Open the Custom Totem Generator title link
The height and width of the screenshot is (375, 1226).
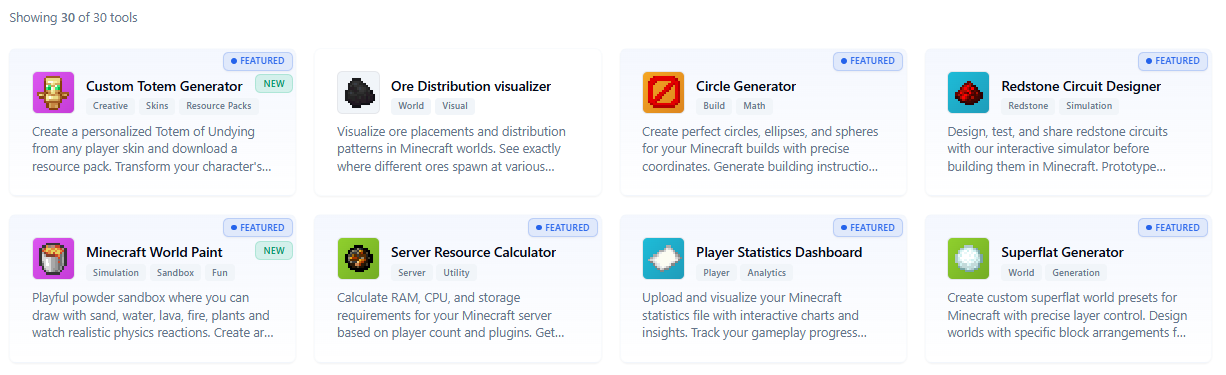[164, 86]
